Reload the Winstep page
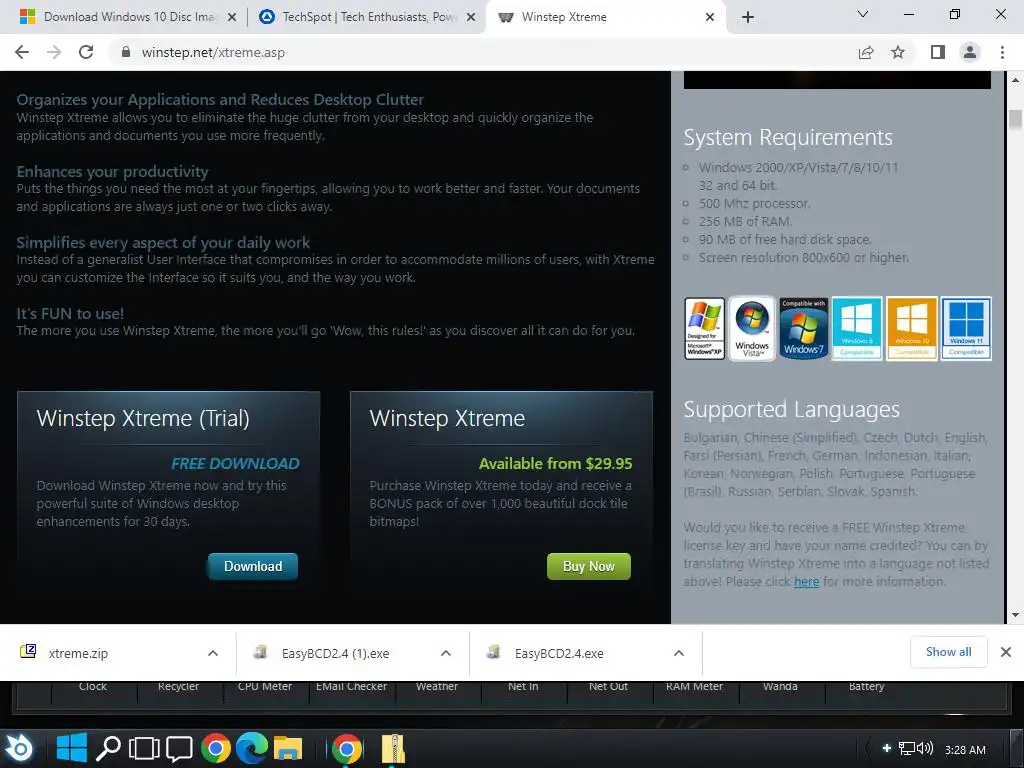 click(86, 52)
